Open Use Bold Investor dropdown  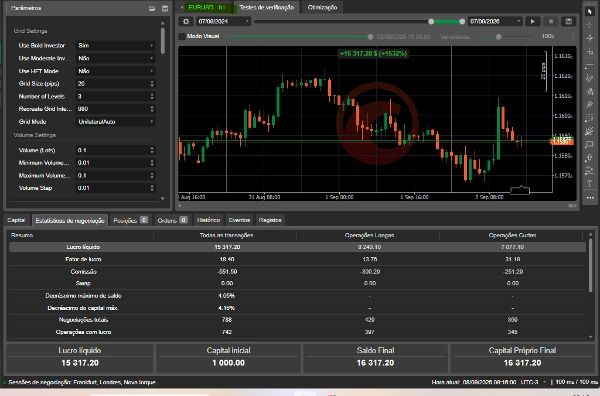point(115,46)
